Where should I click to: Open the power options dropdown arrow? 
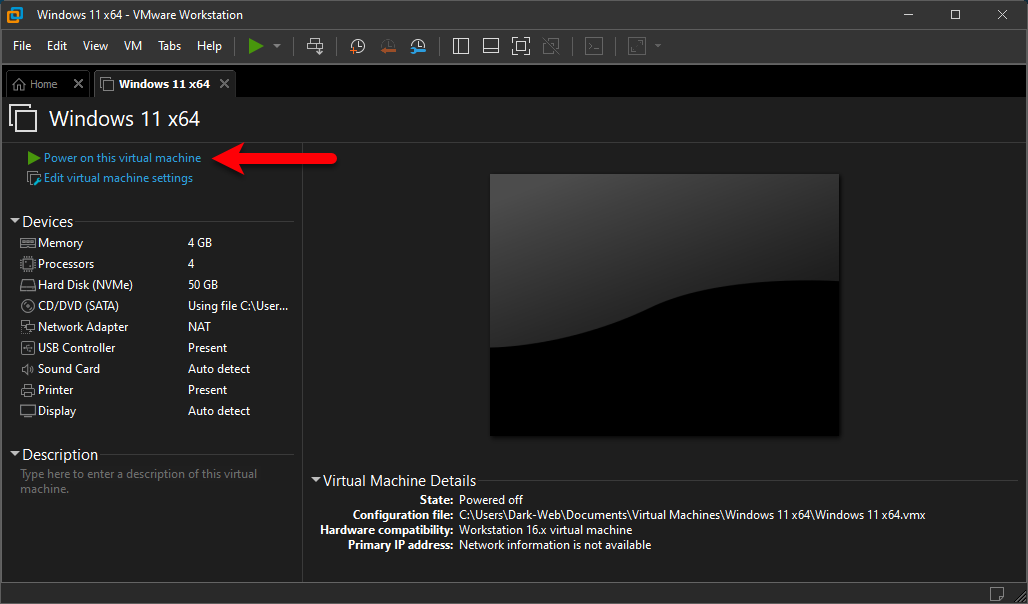point(277,46)
